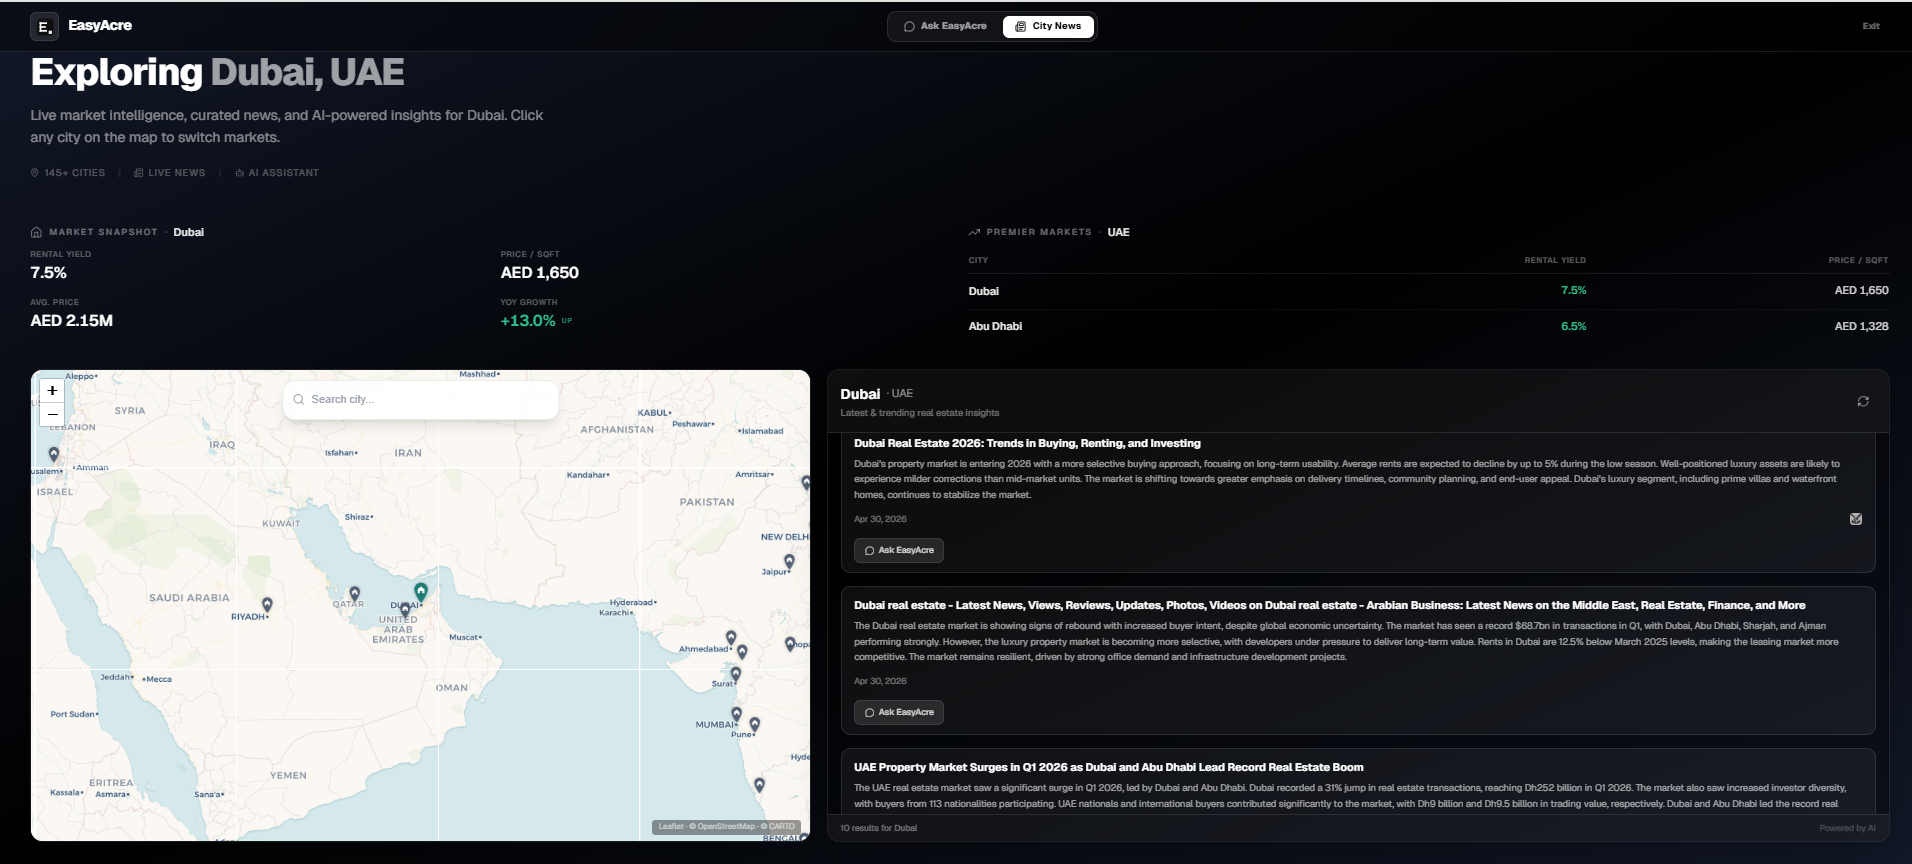Click the magnifier icon in city search
The height and width of the screenshot is (864, 1912).
298,399
